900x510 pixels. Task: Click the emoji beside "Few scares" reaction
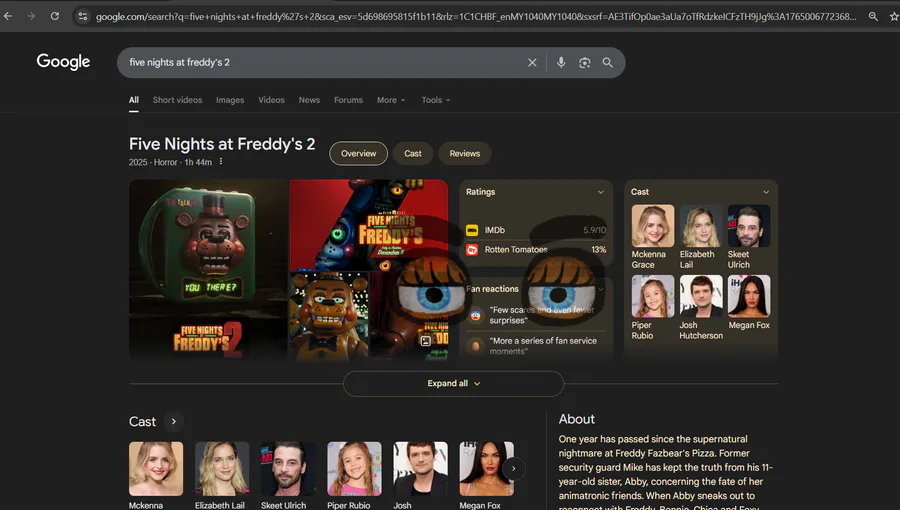(x=475, y=315)
